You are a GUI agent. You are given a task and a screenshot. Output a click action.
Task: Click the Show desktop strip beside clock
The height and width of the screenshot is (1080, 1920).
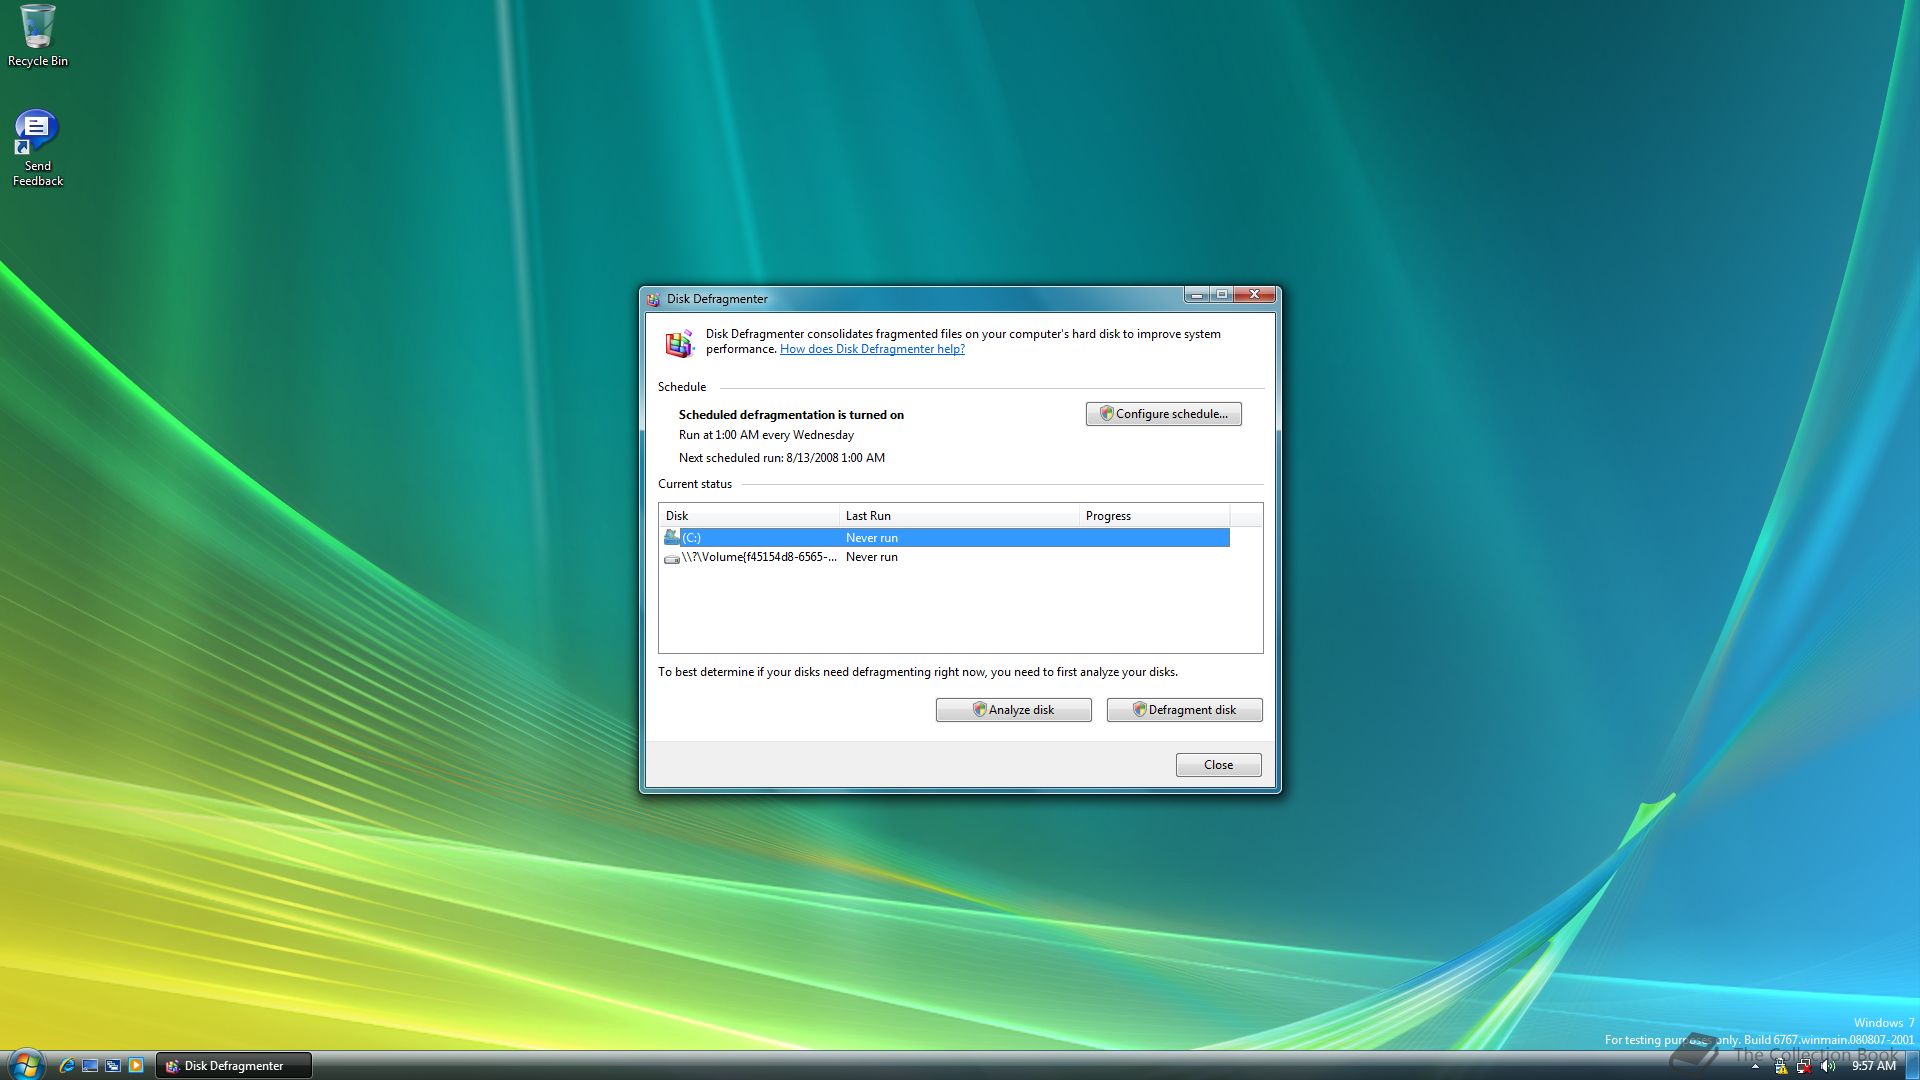(x=1912, y=1066)
